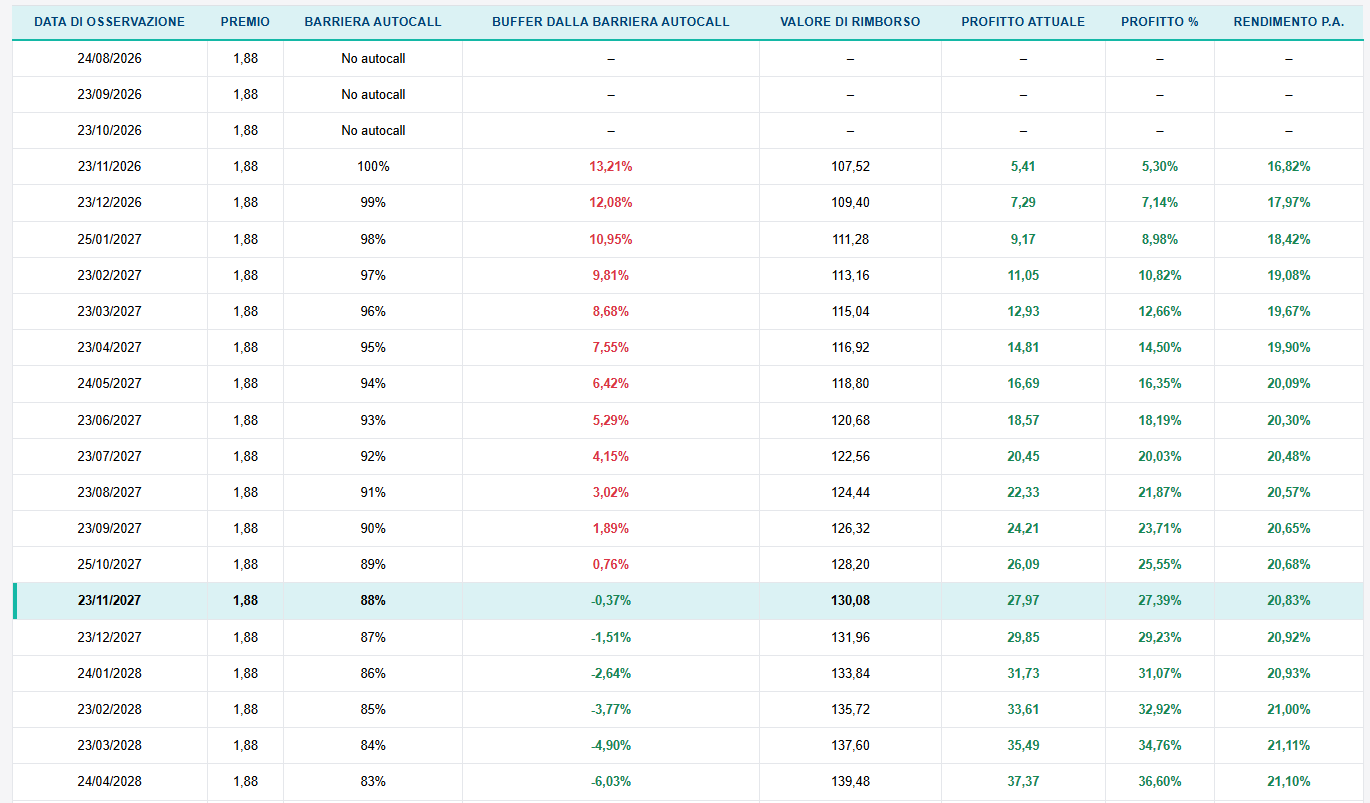The height and width of the screenshot is (803, 1370).
Task: Click the buffer value 12,08%
Action: [611, 202]
